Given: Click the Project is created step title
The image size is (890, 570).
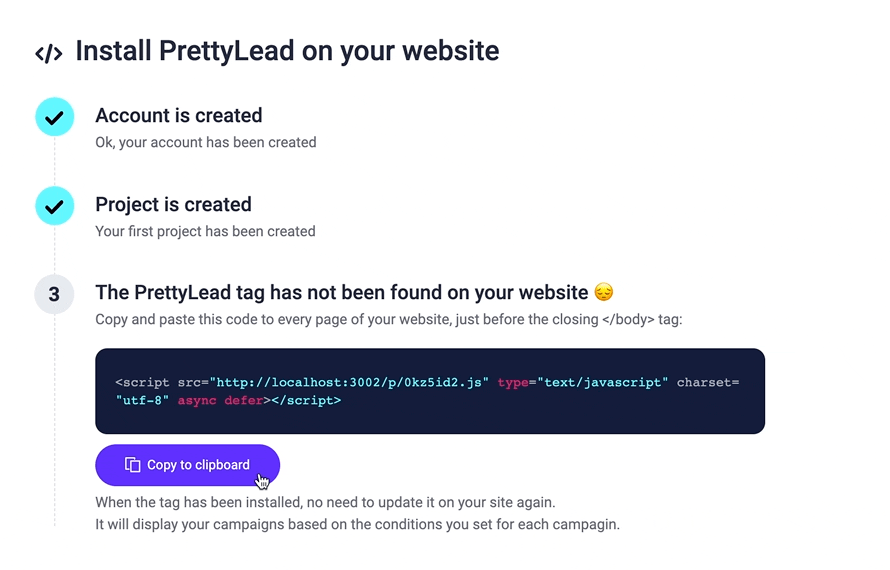Looking at the screenshot, I should click(173, 204).
